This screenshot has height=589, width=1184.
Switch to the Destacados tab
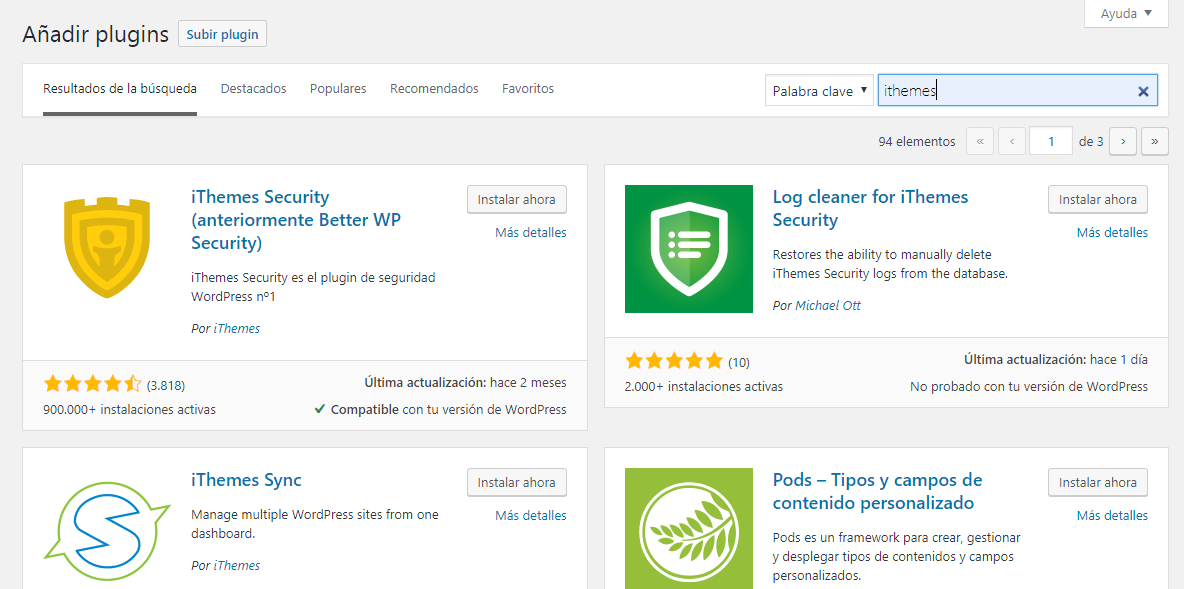click(x=254, y=89)
